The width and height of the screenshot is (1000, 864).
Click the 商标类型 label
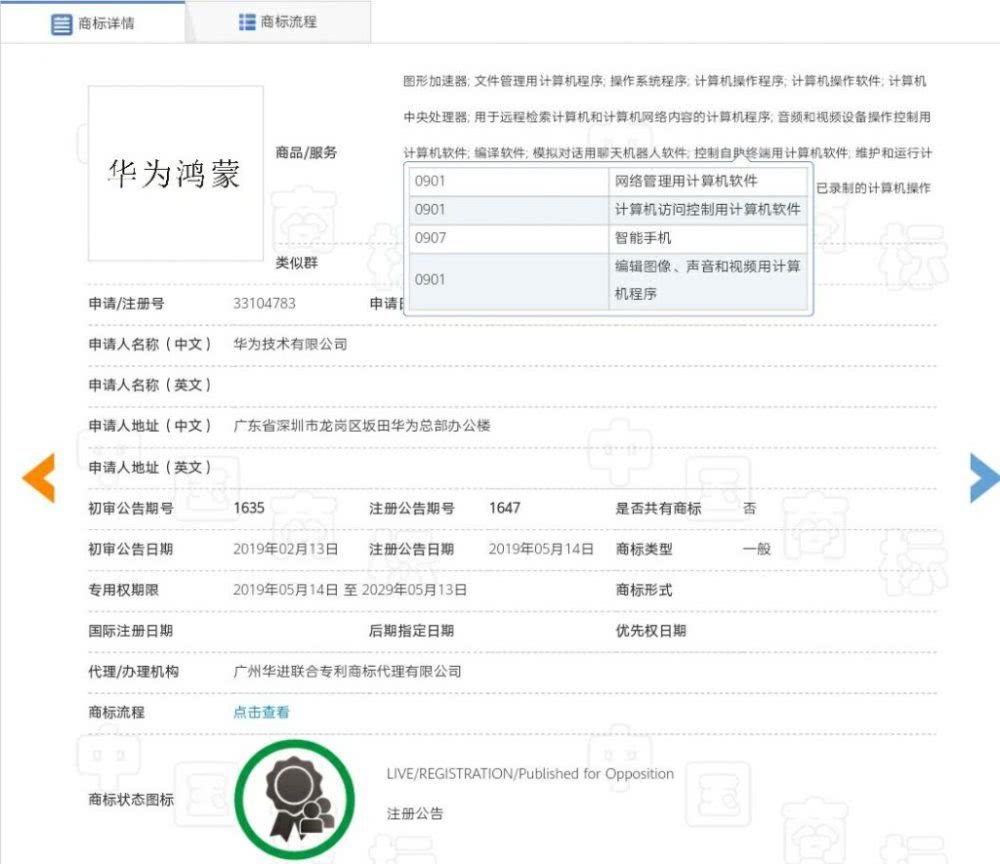click(x=643, y=549)
